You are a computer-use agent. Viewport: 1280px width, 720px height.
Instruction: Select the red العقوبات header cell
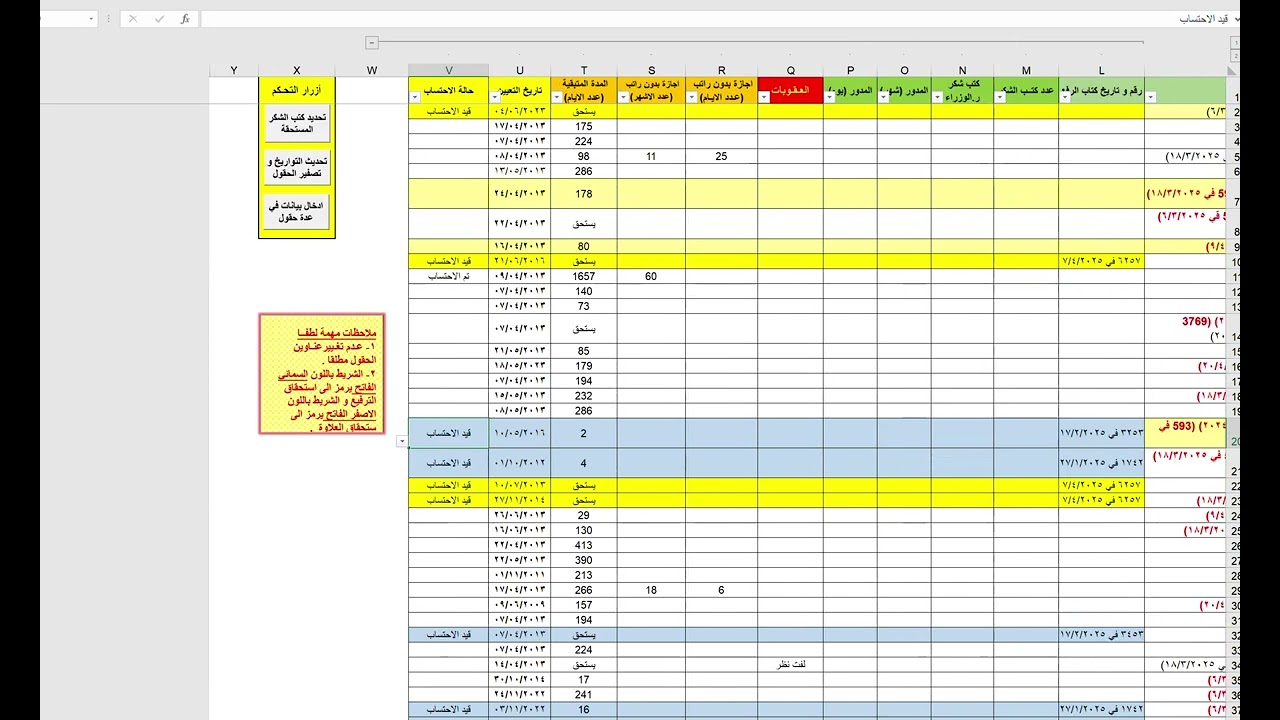790,90
